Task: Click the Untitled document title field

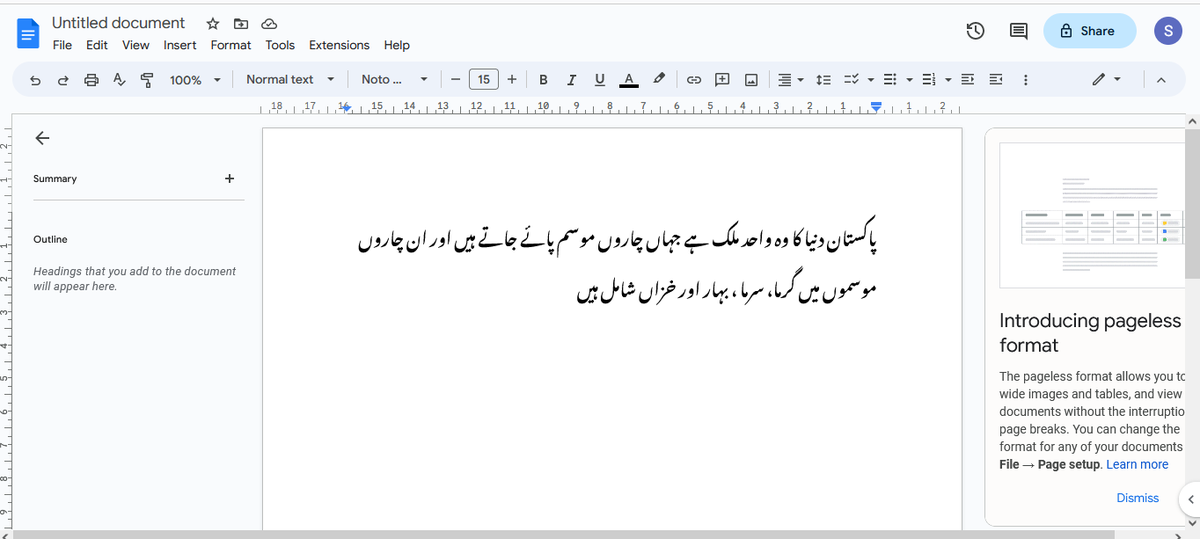Action: 118,22
